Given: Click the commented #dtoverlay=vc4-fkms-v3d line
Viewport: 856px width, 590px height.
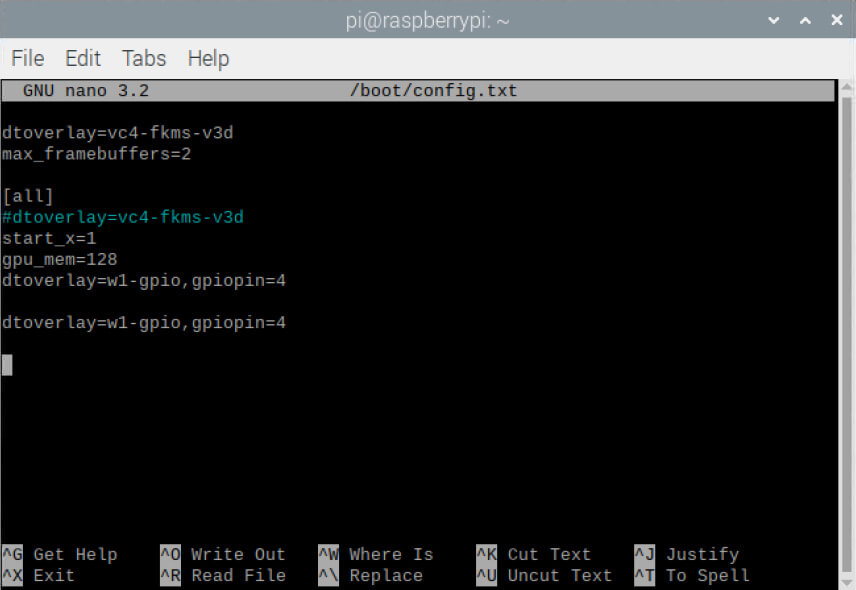Looking at the screenshot, I should coord(123,217).
